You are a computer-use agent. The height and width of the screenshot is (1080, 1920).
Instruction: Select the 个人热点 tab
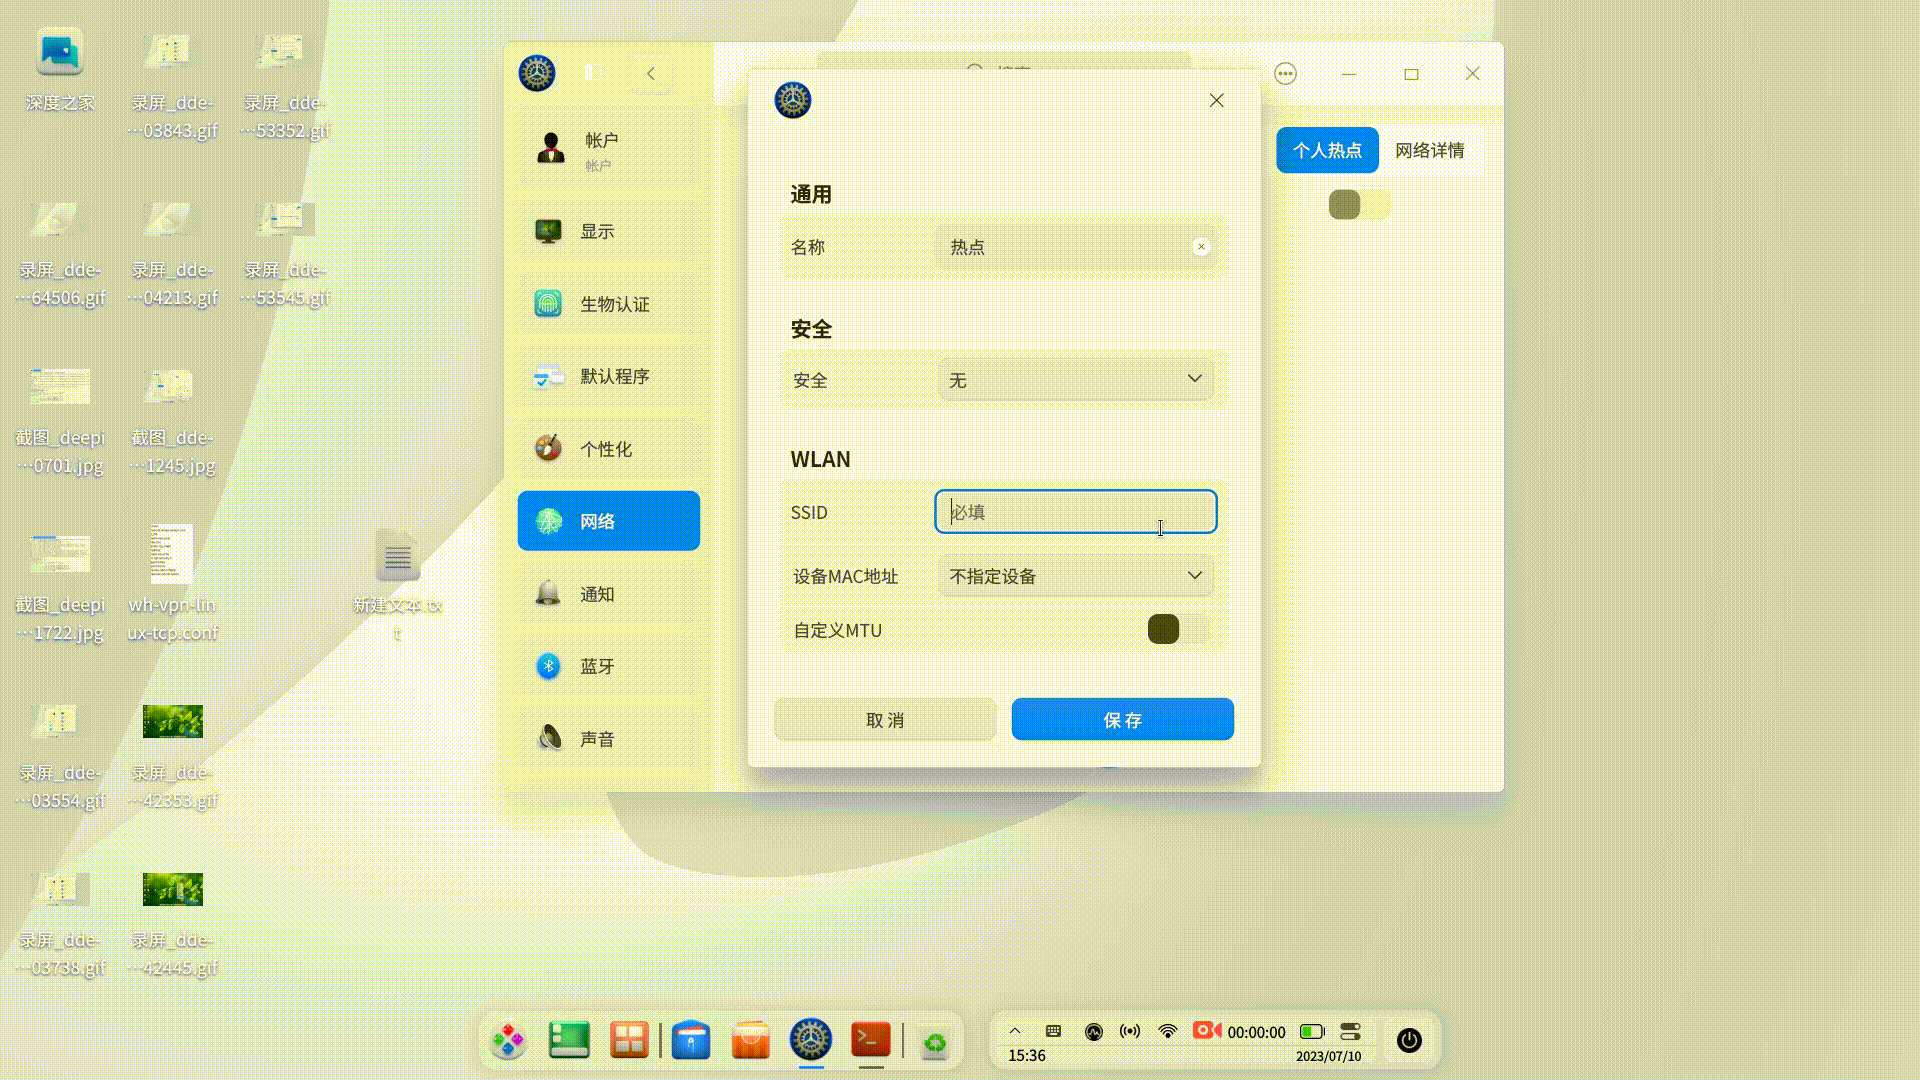(x=1326, y=150)
